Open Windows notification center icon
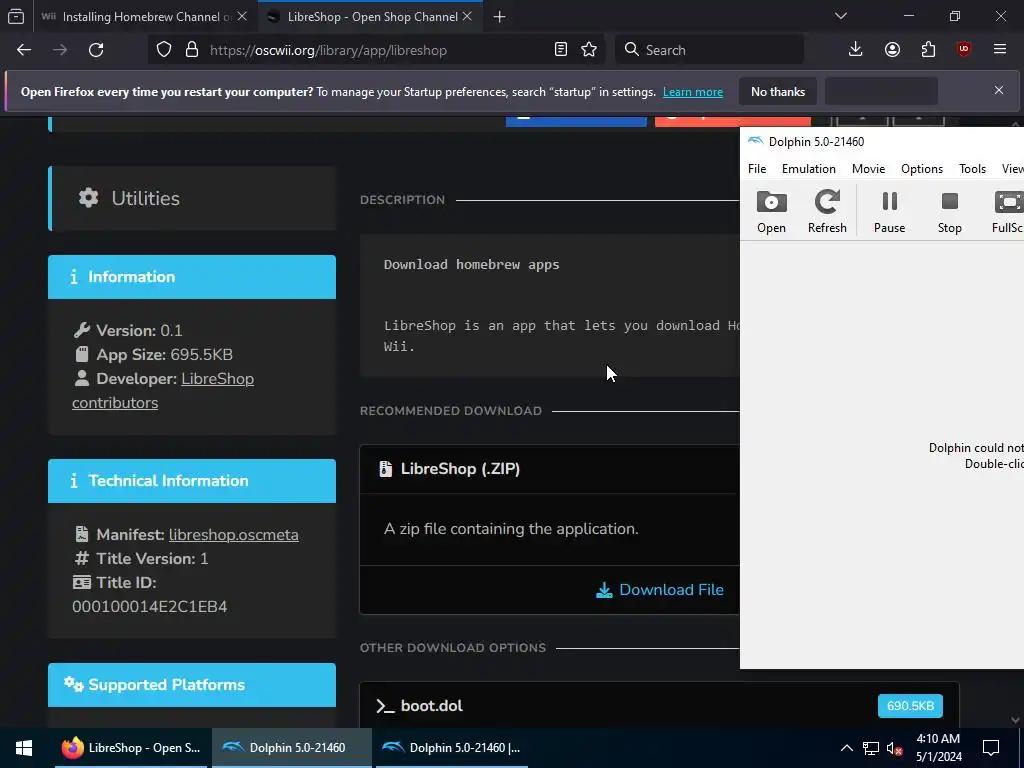 991,748
